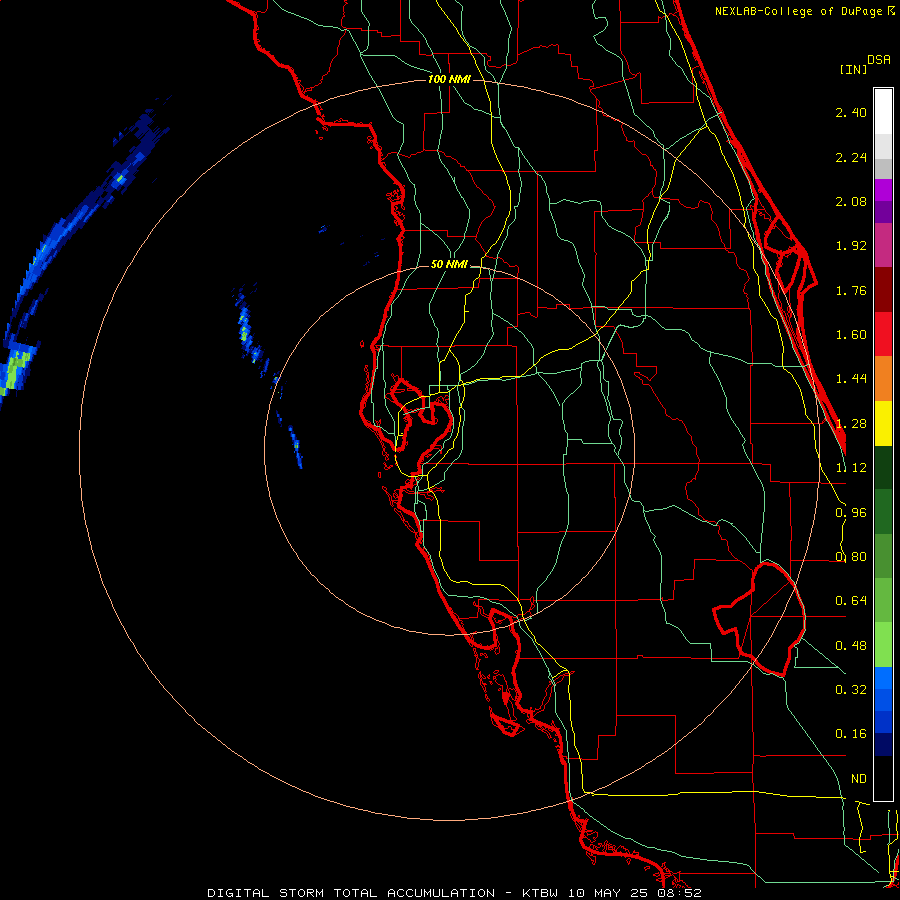Select the 2.24 legend value
The width and height of the screenshot is (900, 900).
tap(851, 157)
